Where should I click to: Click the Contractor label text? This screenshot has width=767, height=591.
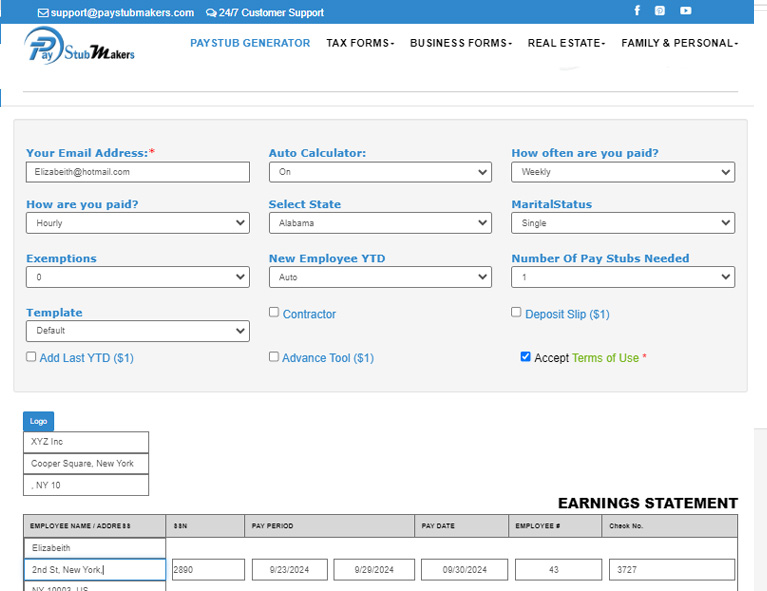[x=309, y=314]
